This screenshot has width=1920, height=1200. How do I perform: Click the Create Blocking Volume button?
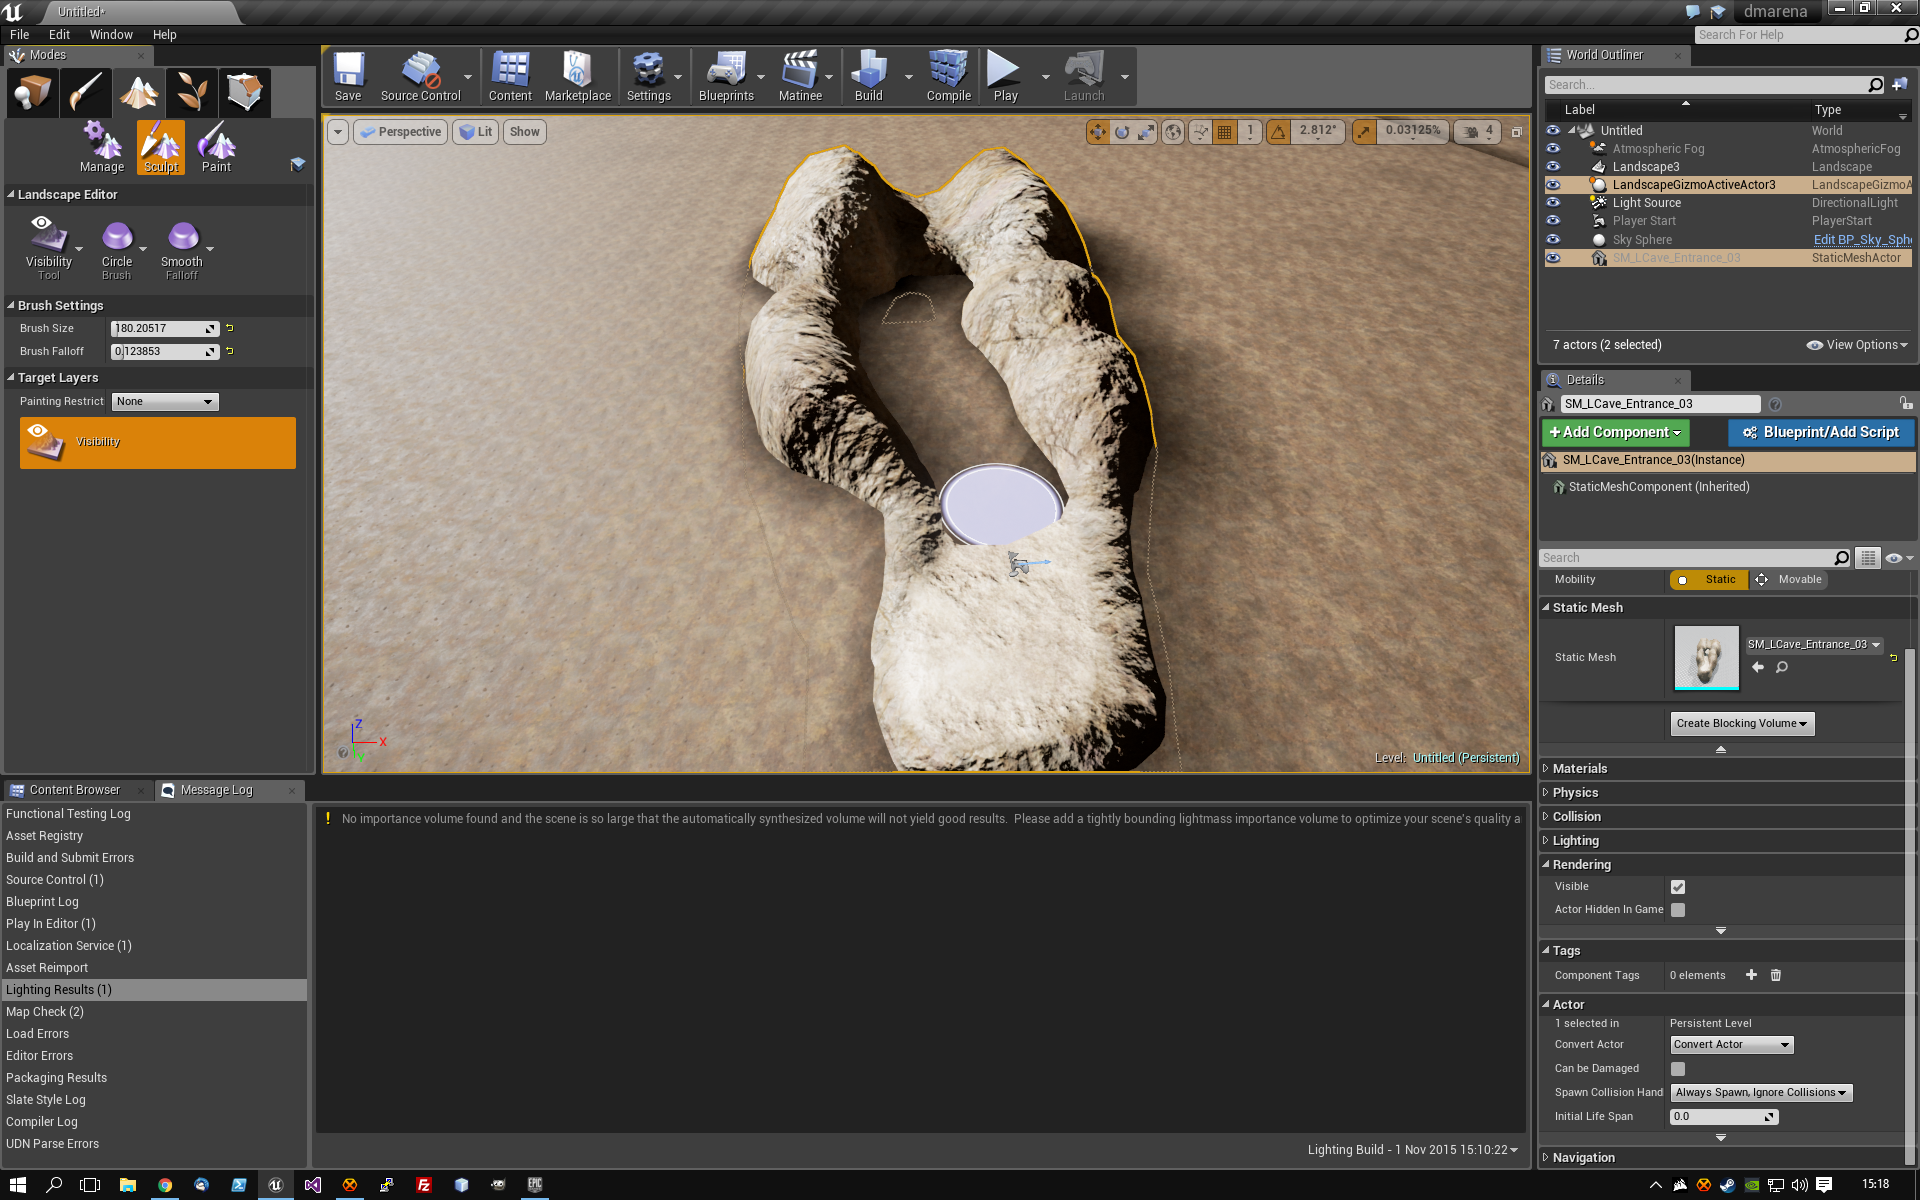pos(1742,724)
